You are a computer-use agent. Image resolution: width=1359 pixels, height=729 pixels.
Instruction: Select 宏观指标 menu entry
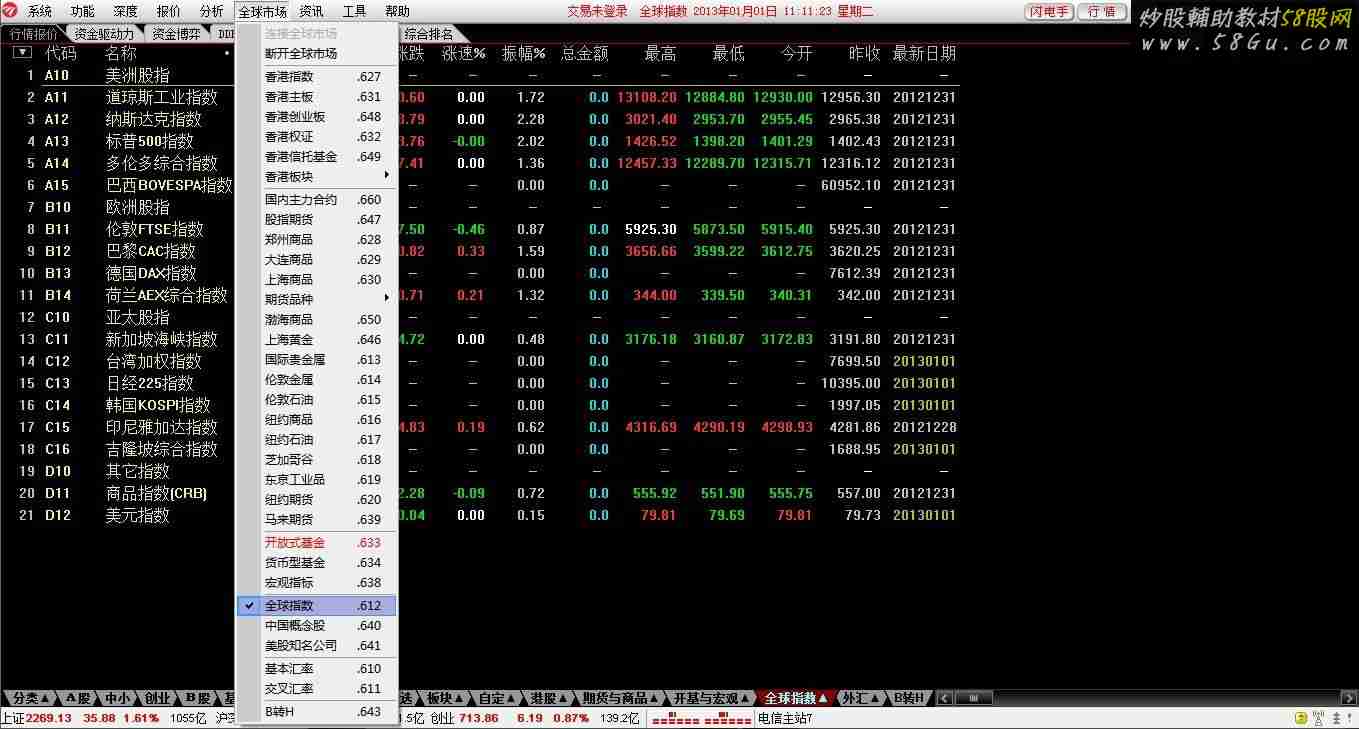tap(317, 583)
